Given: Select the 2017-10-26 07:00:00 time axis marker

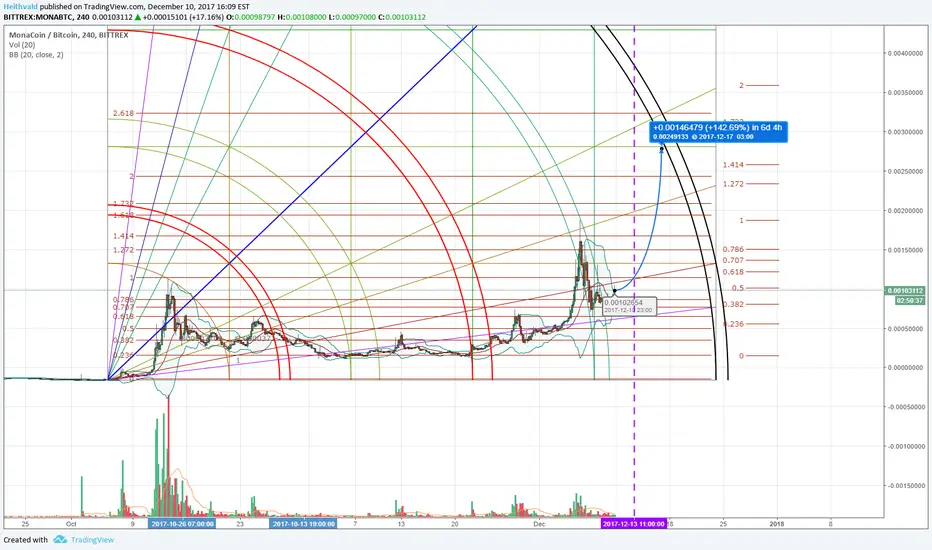Looking at the screenshot, I should point(182,524).
